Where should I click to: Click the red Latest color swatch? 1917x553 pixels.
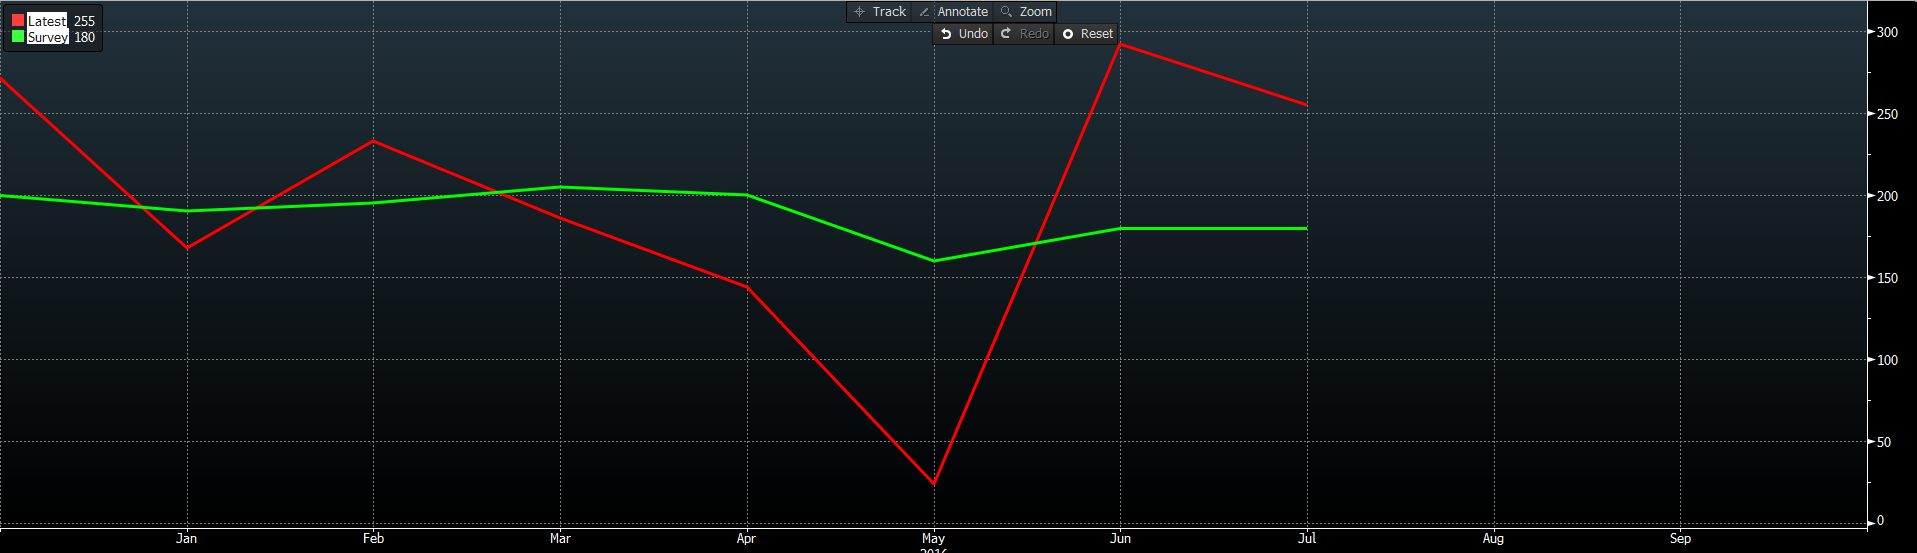[x=18, y=21]
